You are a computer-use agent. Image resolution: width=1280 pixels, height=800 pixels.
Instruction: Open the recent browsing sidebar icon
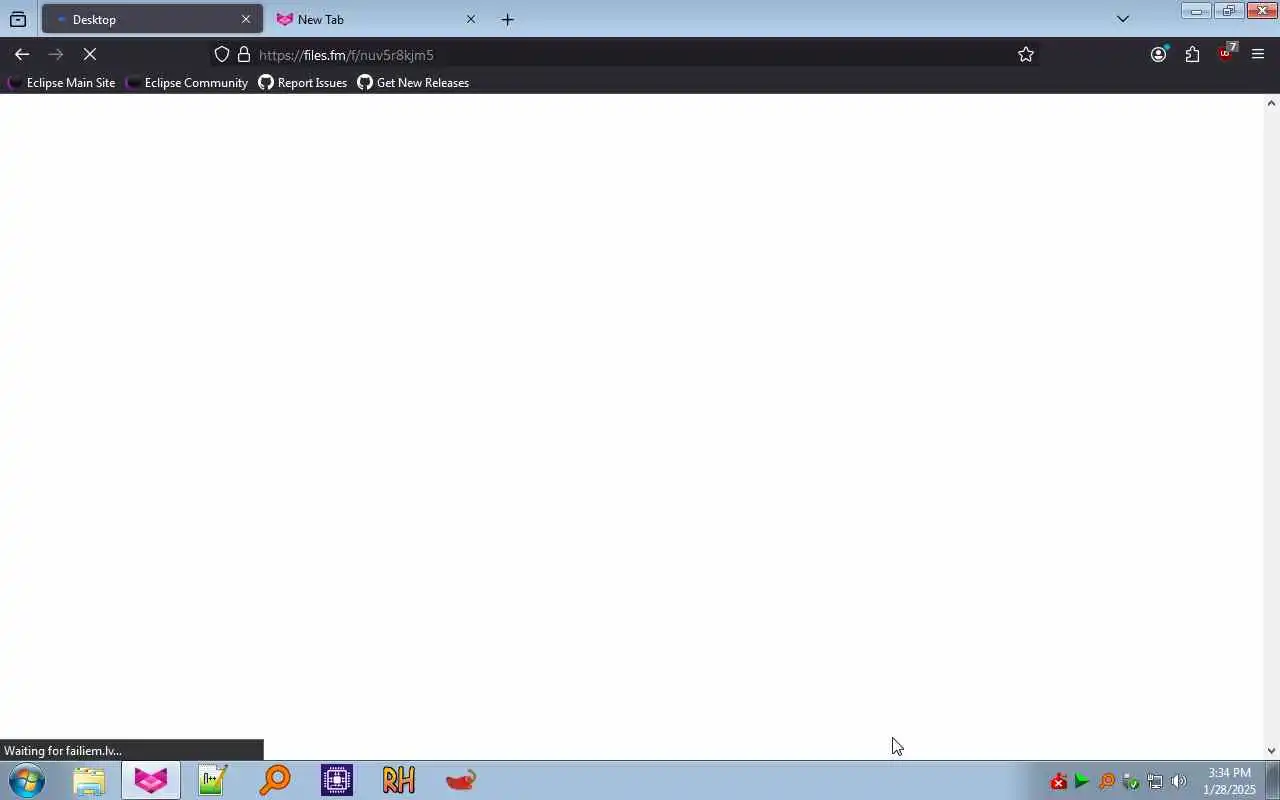(18, 19)
